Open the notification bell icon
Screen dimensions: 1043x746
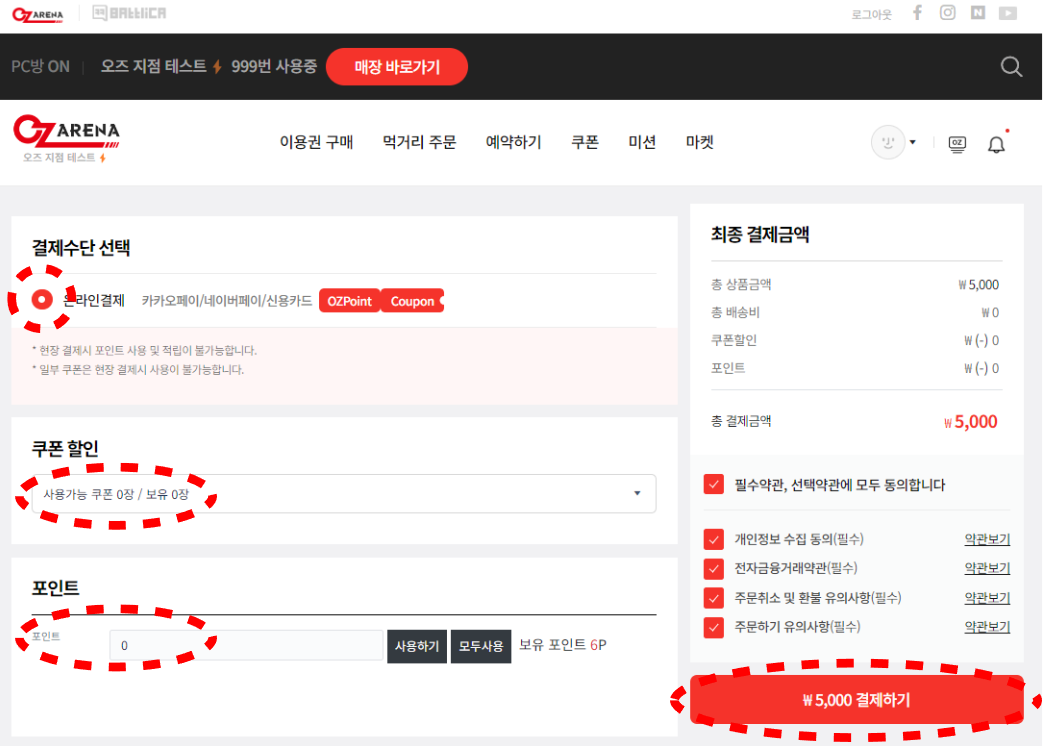(x=996, y=144)
